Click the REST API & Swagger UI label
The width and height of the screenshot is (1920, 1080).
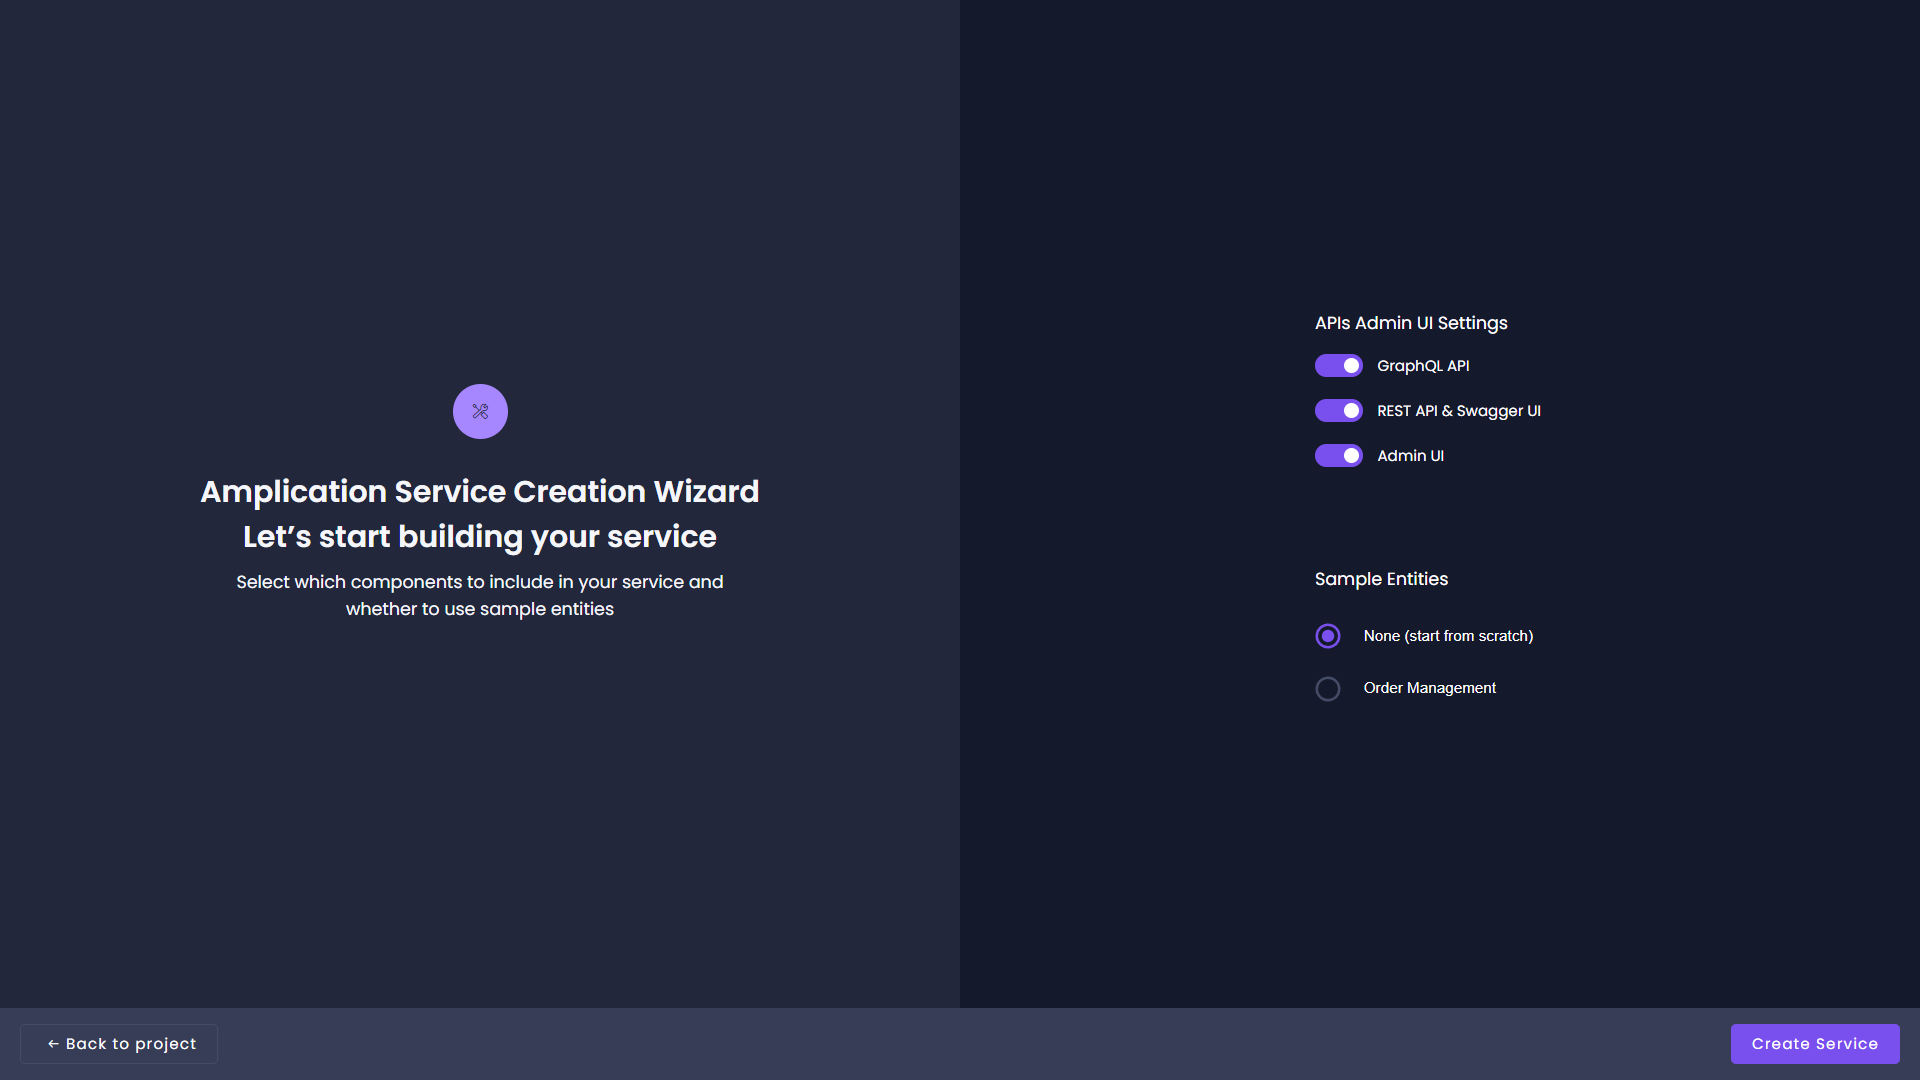tap(1458, 411)
